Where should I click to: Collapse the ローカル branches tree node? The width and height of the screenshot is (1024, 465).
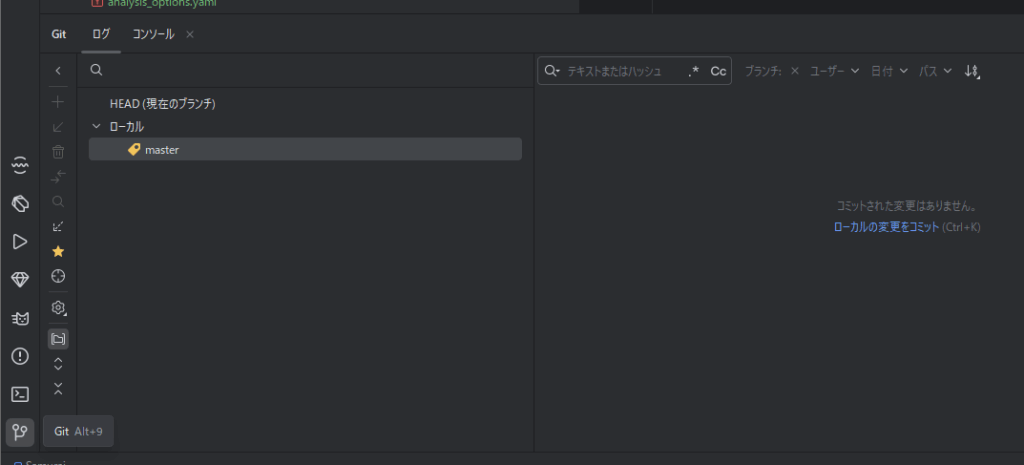point(96,127)
